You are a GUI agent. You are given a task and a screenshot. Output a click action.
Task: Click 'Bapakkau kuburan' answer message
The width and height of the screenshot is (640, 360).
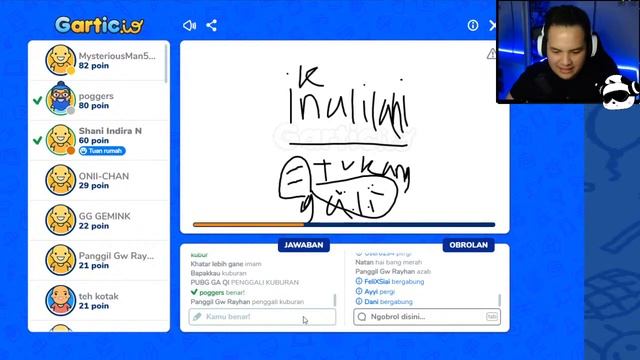(218, 273)
